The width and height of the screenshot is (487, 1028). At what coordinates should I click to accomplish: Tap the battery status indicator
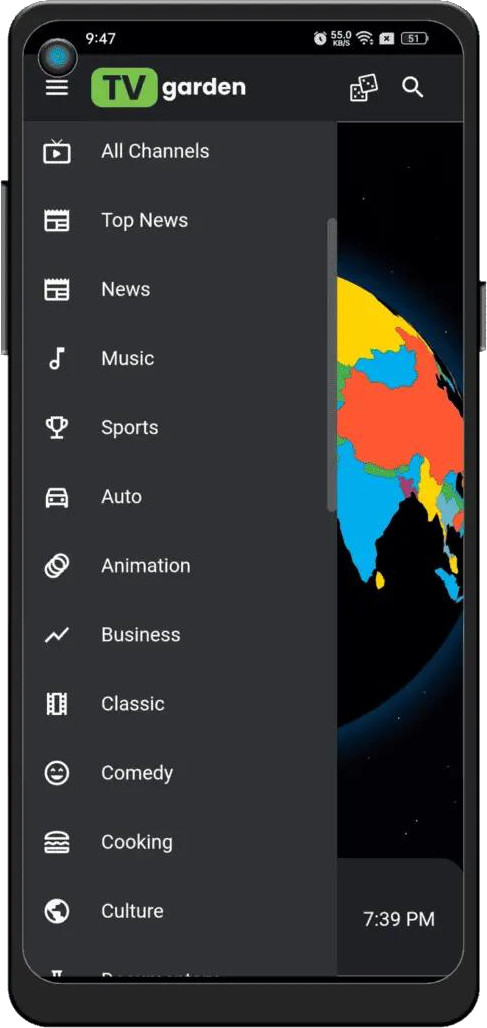click(x=414, y=38)
